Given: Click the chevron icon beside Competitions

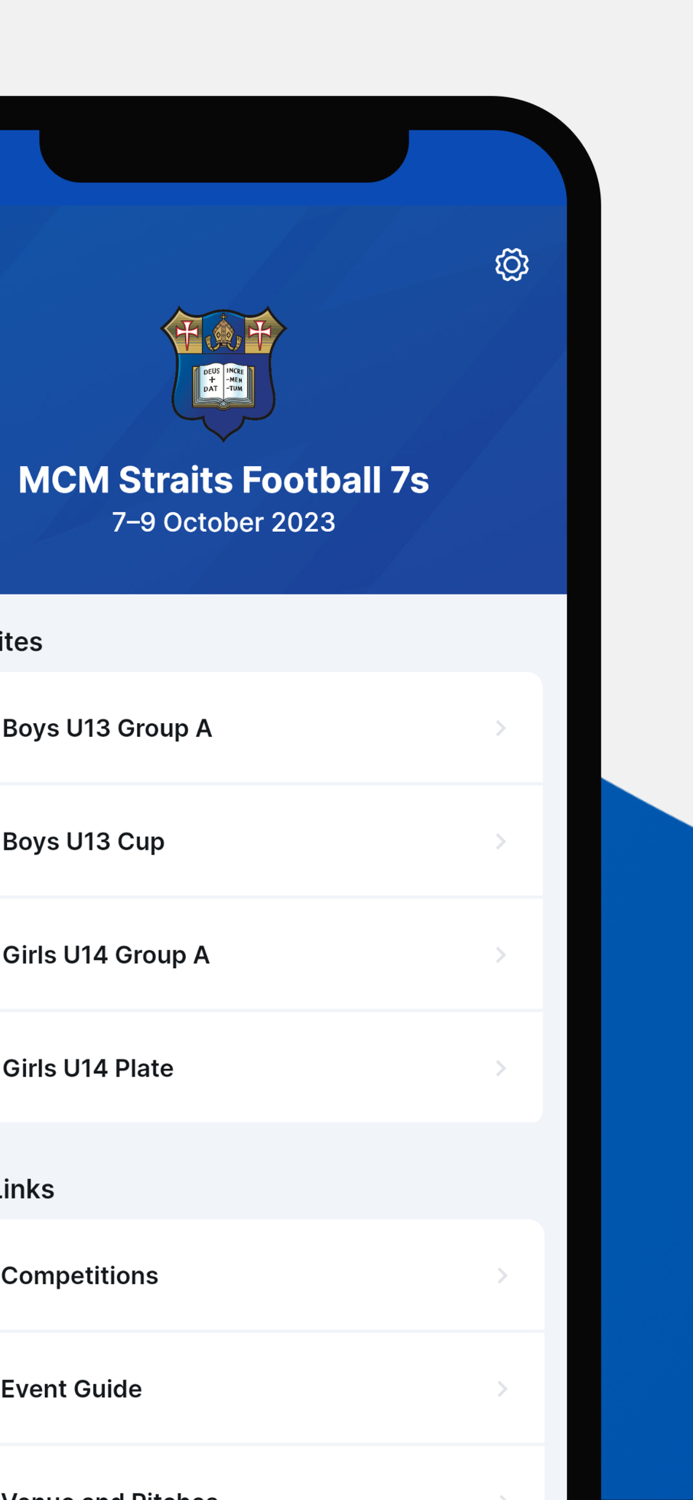Looking at the screenshot, I should (x=501, y=1275).
